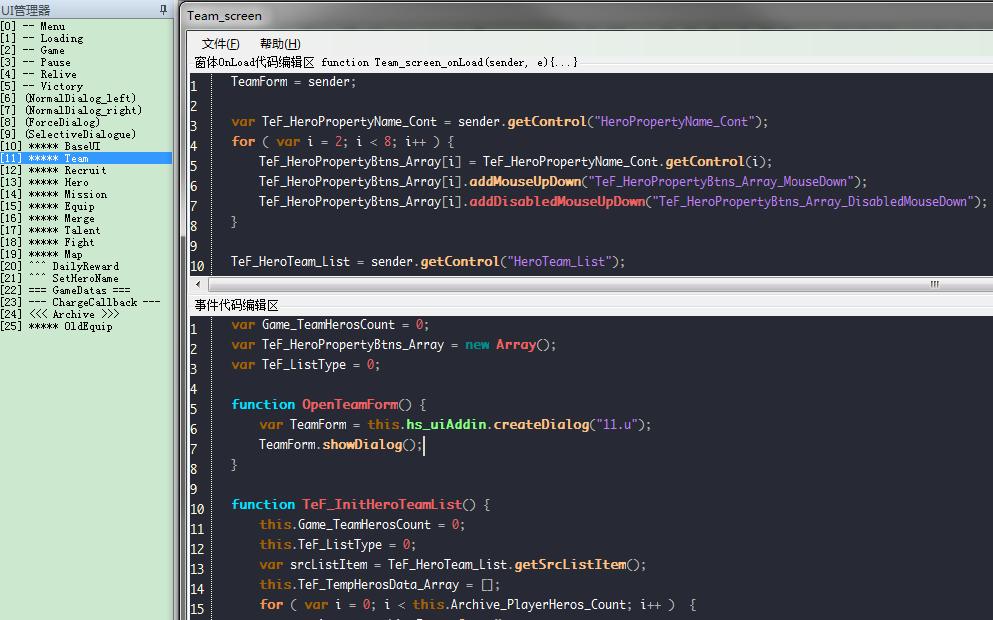Click 'new Array()' in event code
This screenshot has height=620, width=993.
tap(510, 345)
